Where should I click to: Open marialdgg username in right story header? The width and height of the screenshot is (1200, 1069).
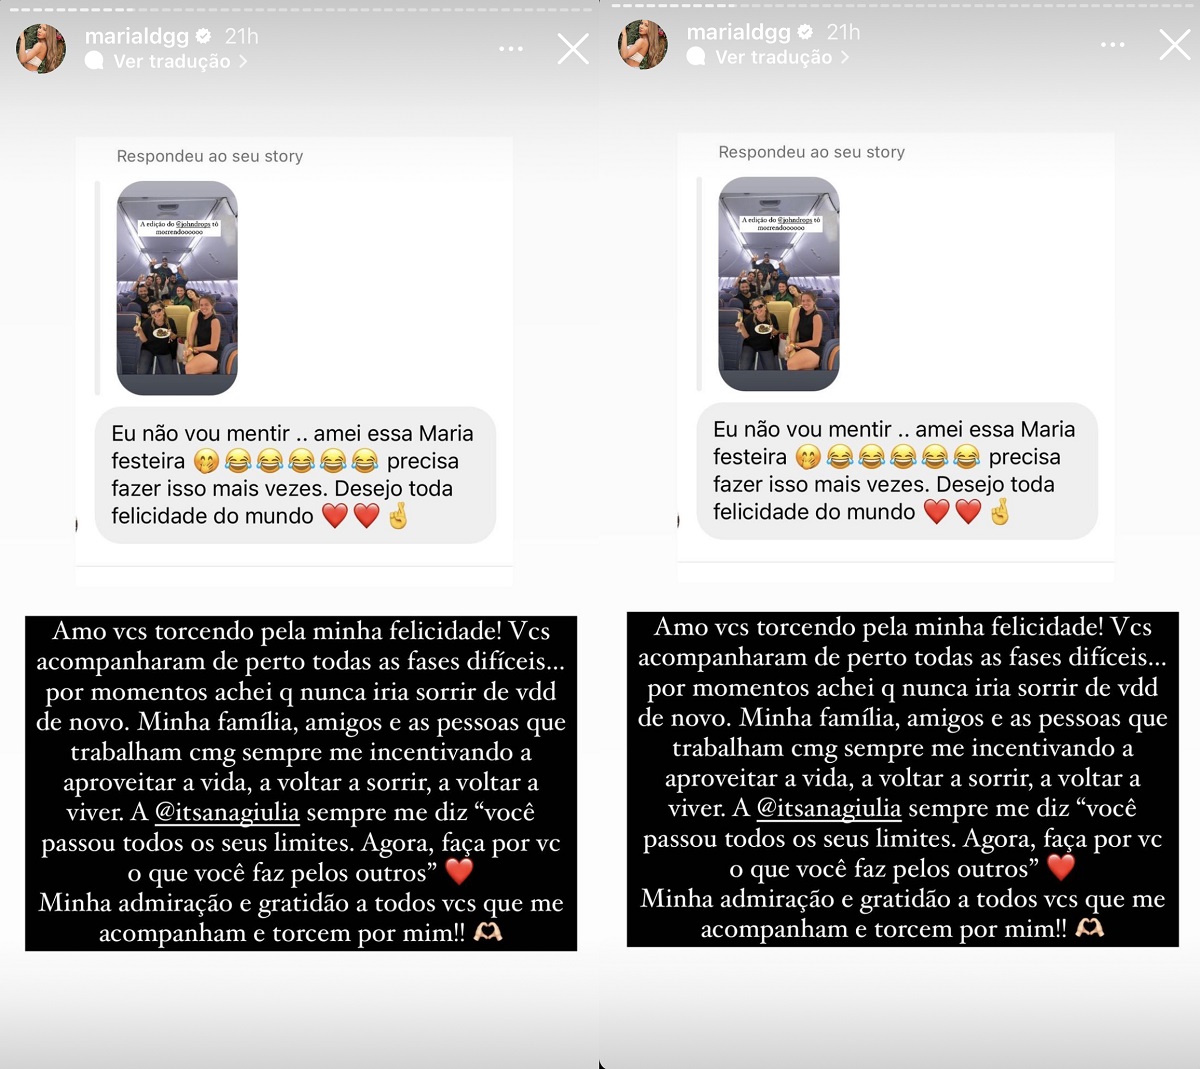click(x=739, y=32)
